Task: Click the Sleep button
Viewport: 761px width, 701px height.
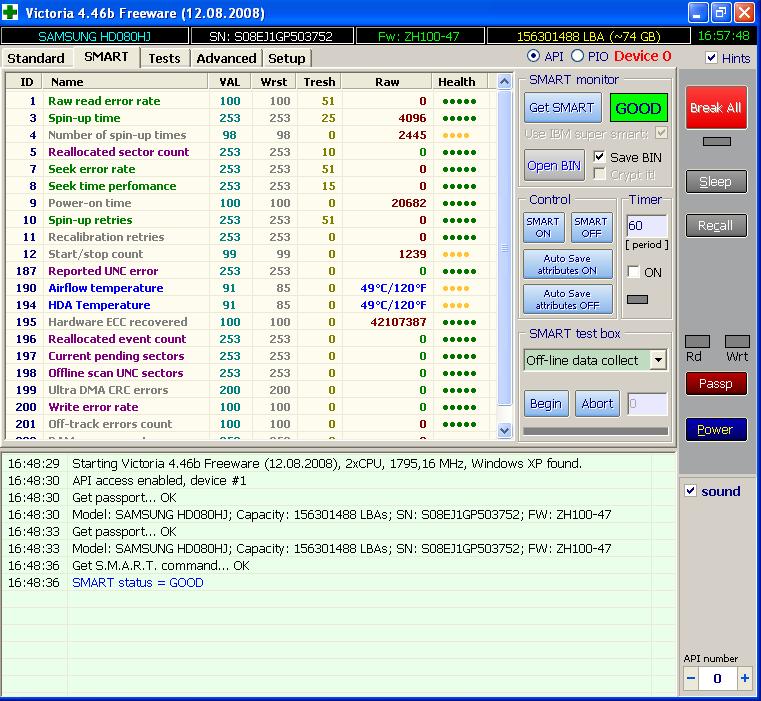Action: (716, 182)
